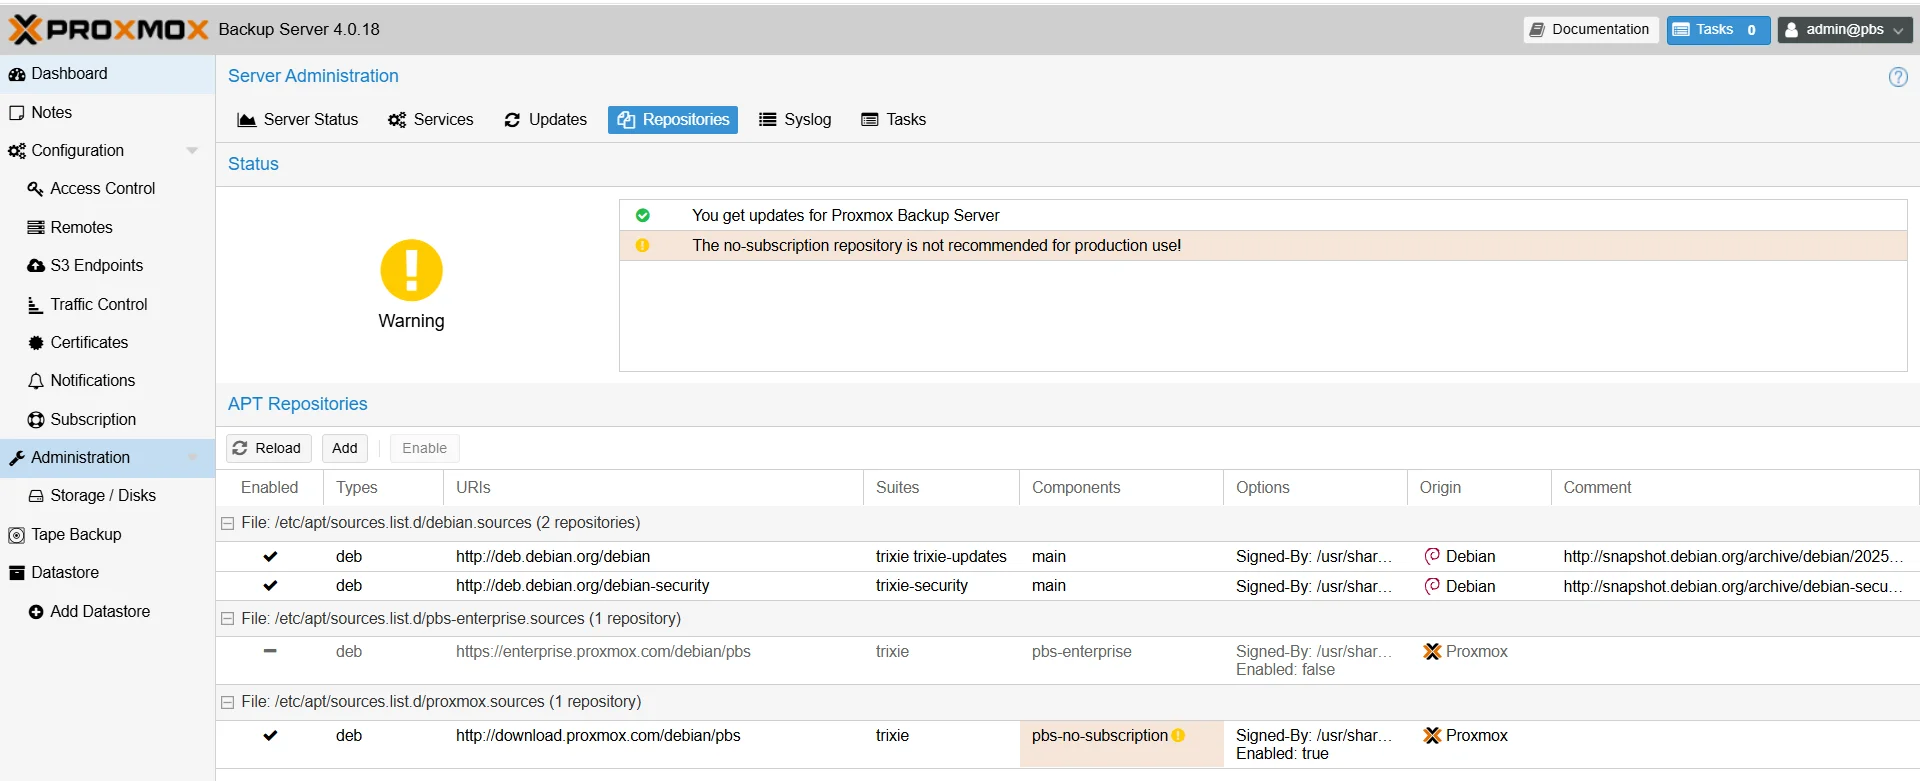Screen dimensions: 1920x781
Task: Click the Debian swirl icon for deb.debian.org/debian row
Action: [x=1432, y=556]
